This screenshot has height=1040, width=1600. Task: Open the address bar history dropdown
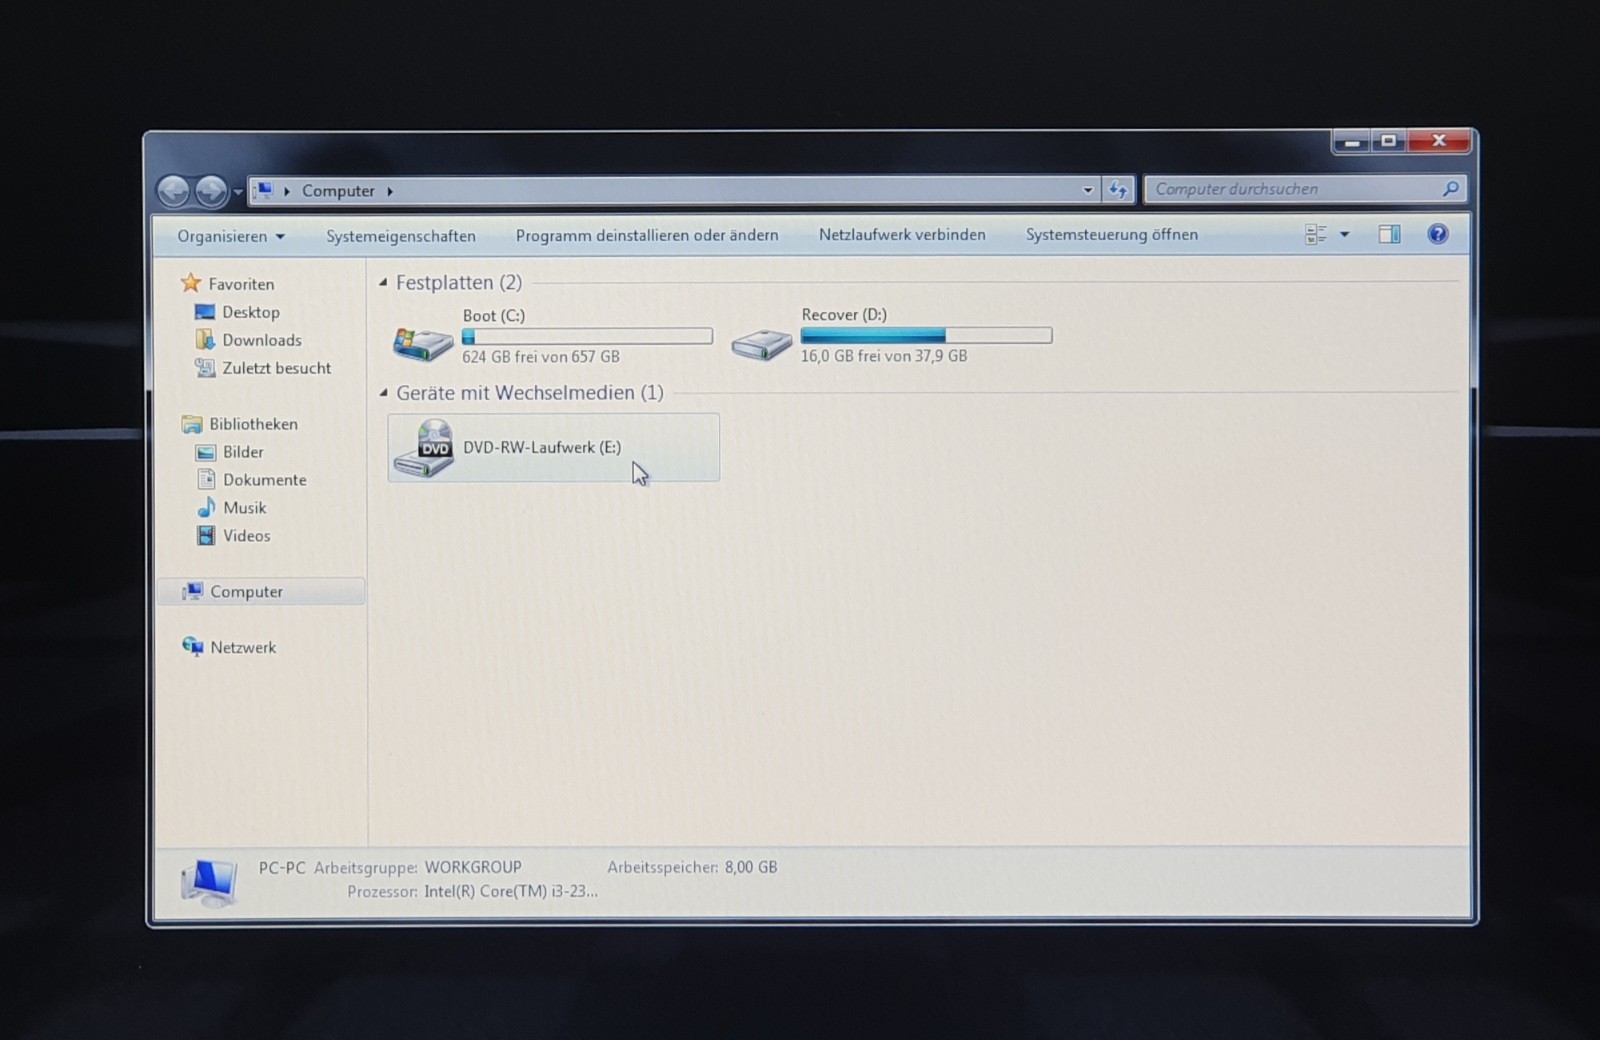(x=1088, y=190)
